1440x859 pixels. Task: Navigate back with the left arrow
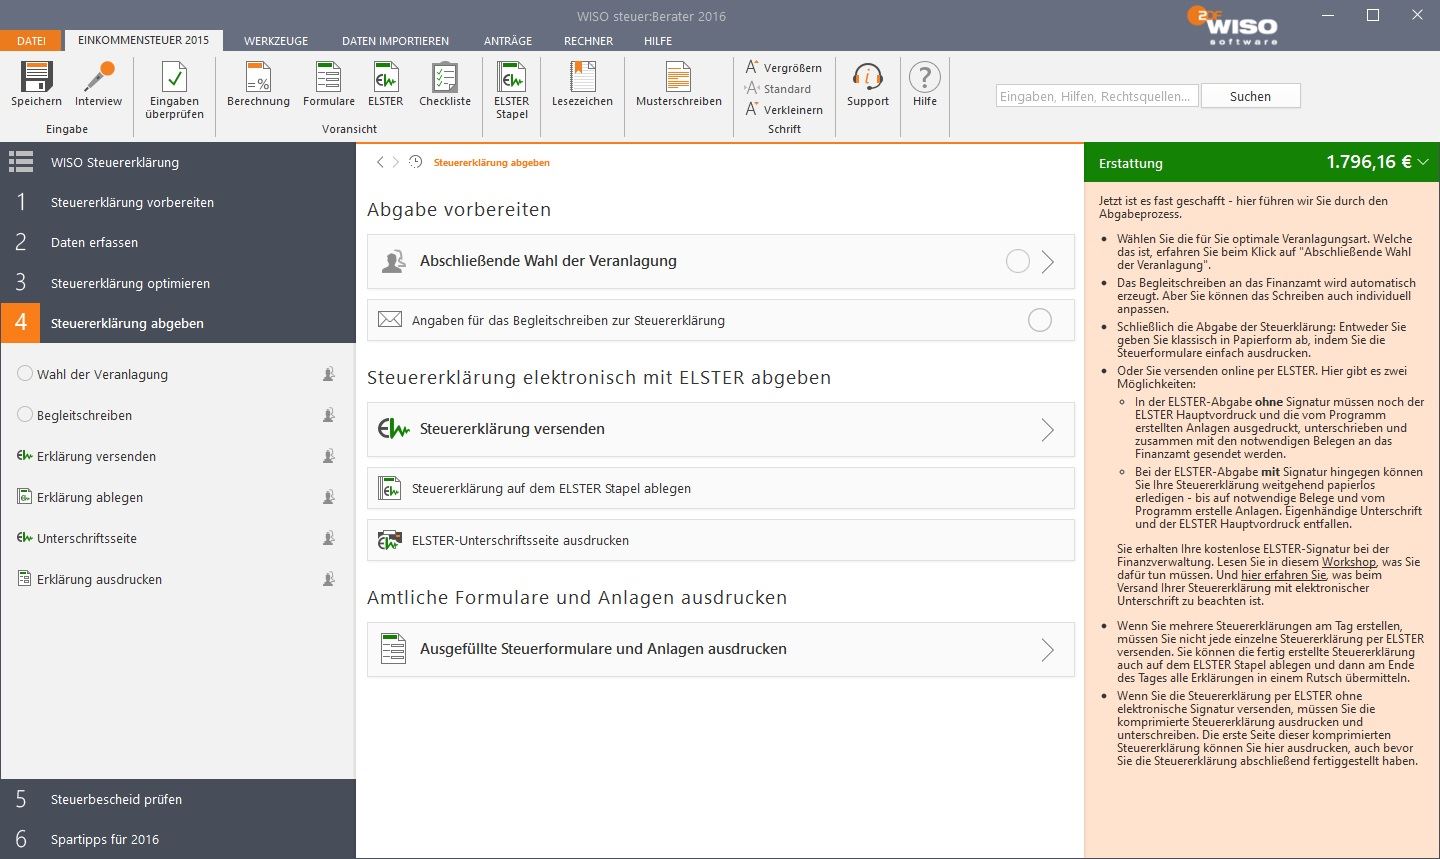[x=380, y=162]
